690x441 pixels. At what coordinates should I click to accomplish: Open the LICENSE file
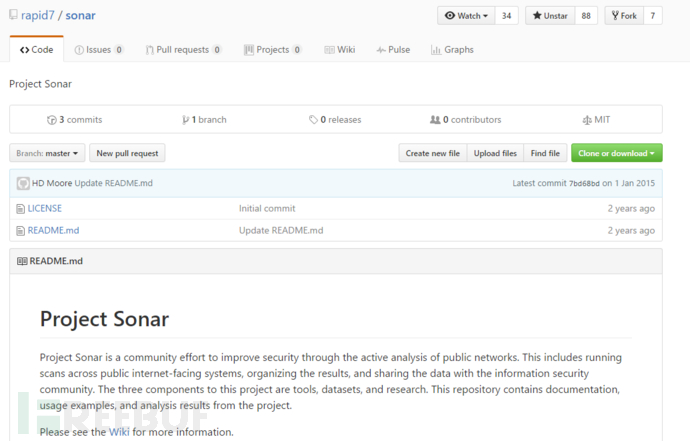[x=44, y=209]
